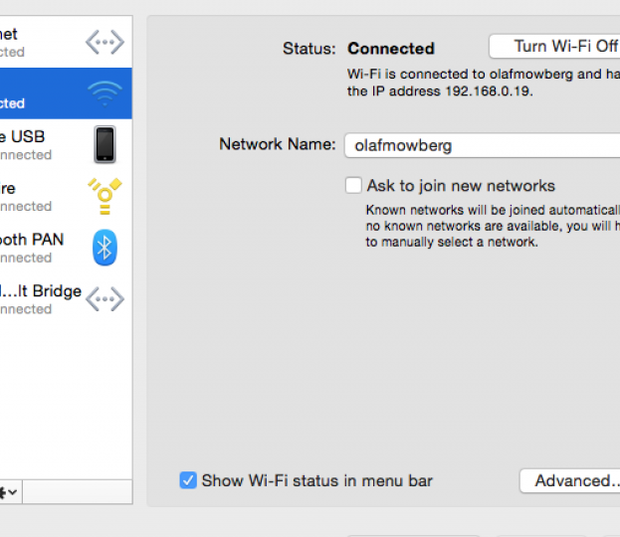
Task: Click the Network Name label
Action: pos(277,144)
